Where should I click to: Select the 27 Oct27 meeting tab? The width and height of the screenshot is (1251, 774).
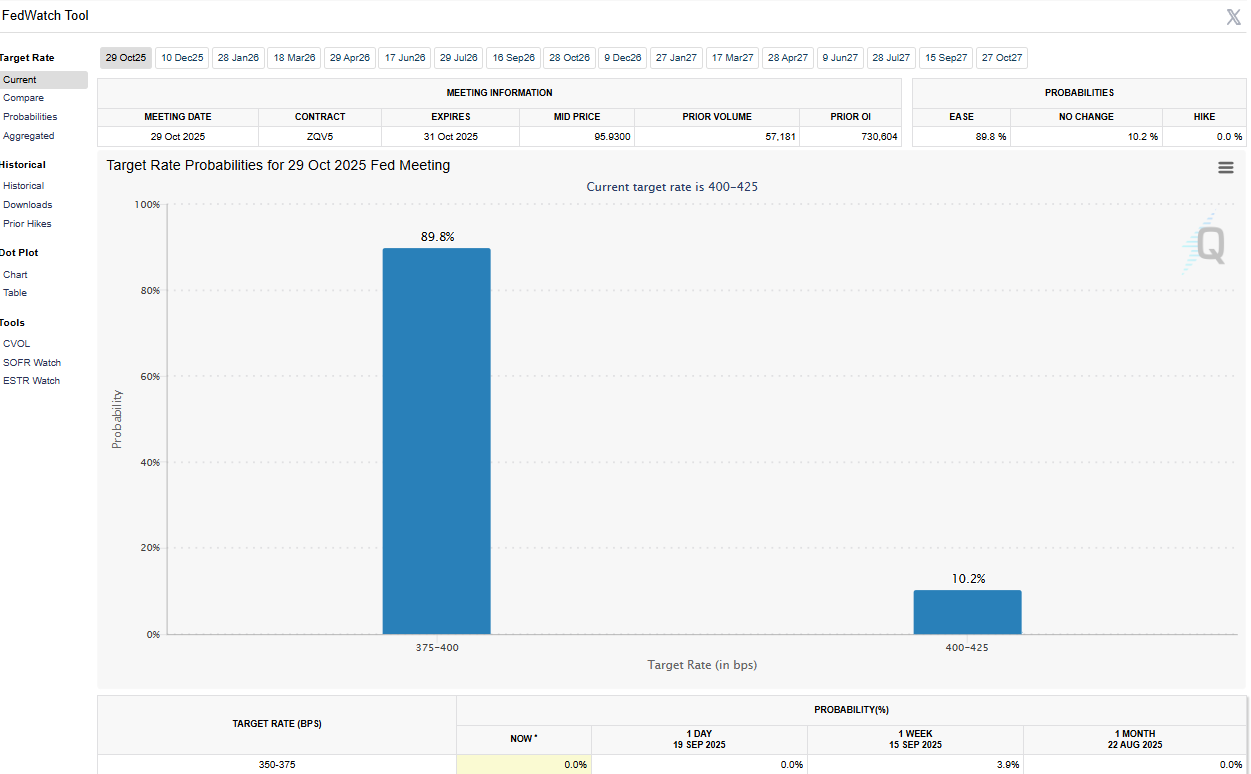tap(1002, 58)
